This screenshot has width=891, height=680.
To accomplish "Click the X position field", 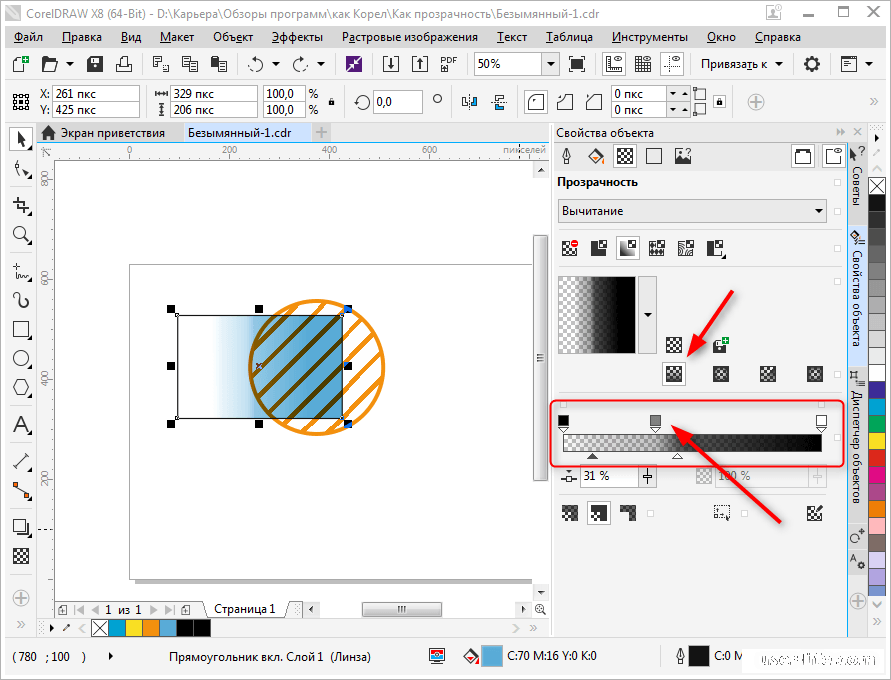I will [x=95, y=93].
